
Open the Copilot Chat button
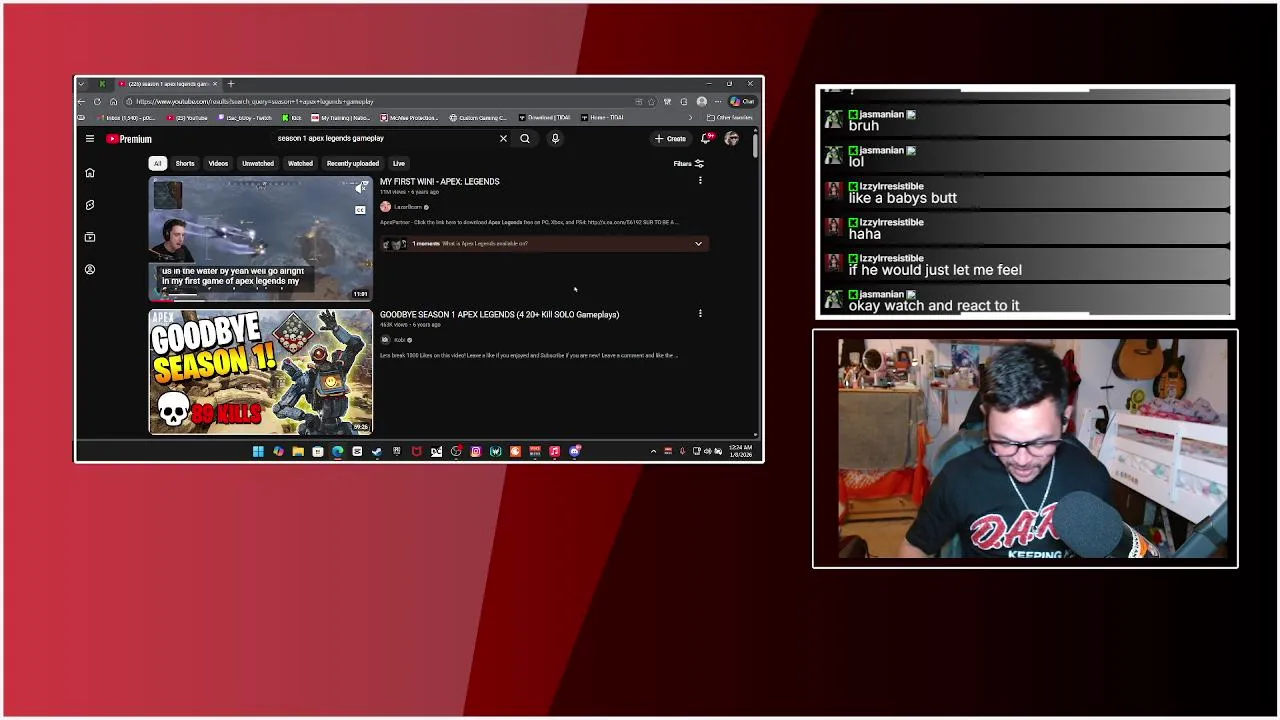[x=742, y=101]
